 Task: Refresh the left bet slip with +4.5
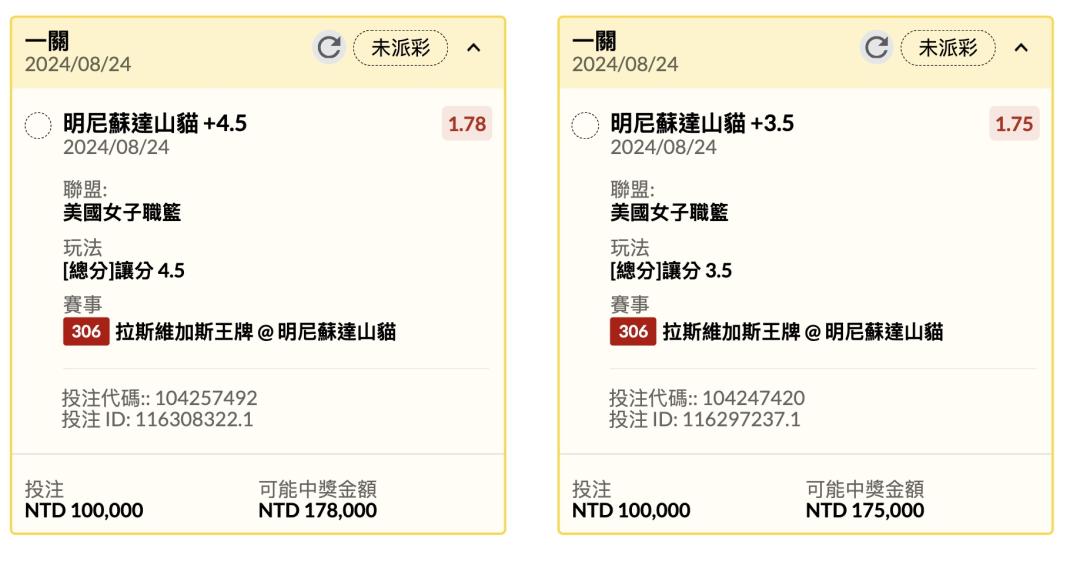(x=329, y=48)
